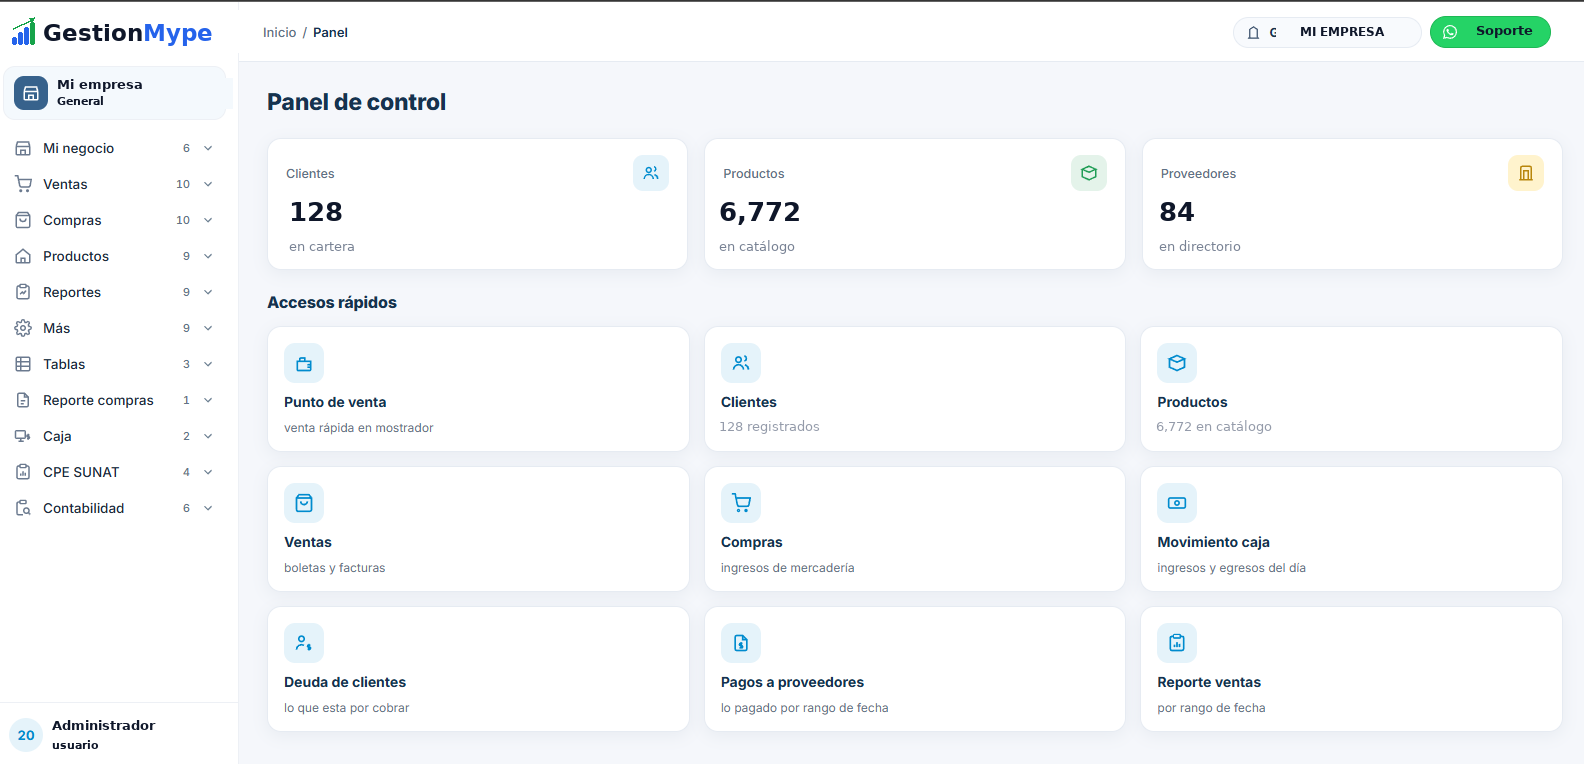1584x764 pixels.
Task: Click the 128 clients count value
Action: click(316, 212)
